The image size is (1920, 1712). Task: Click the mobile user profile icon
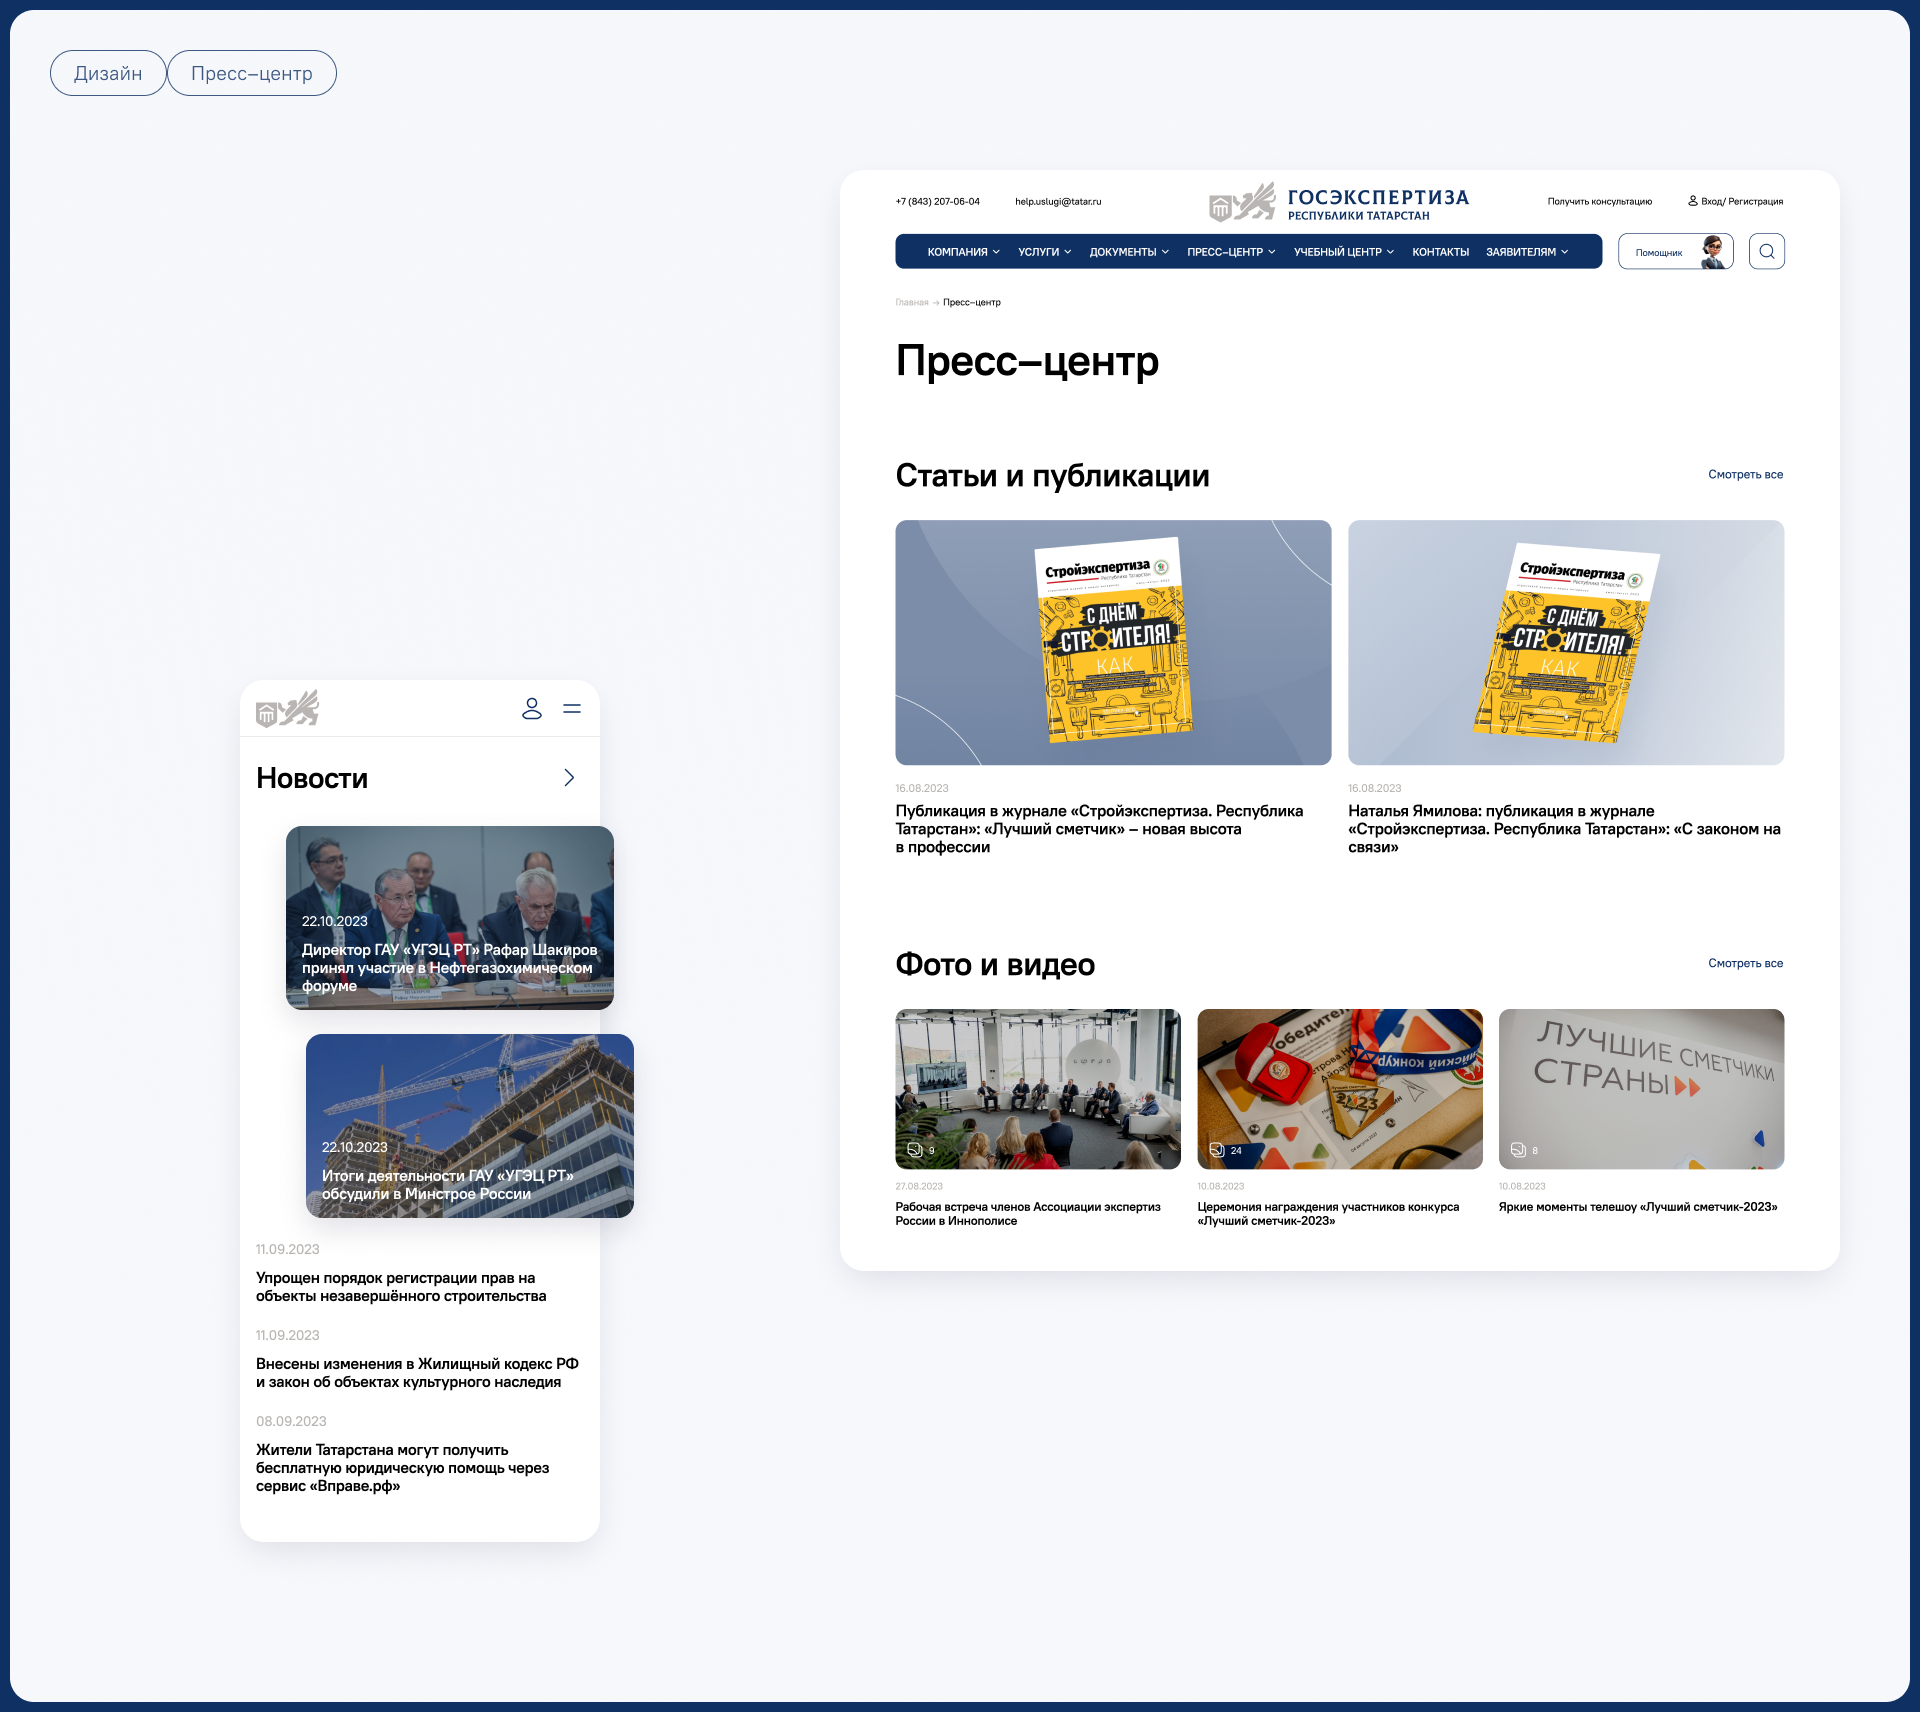pos(532,709)
